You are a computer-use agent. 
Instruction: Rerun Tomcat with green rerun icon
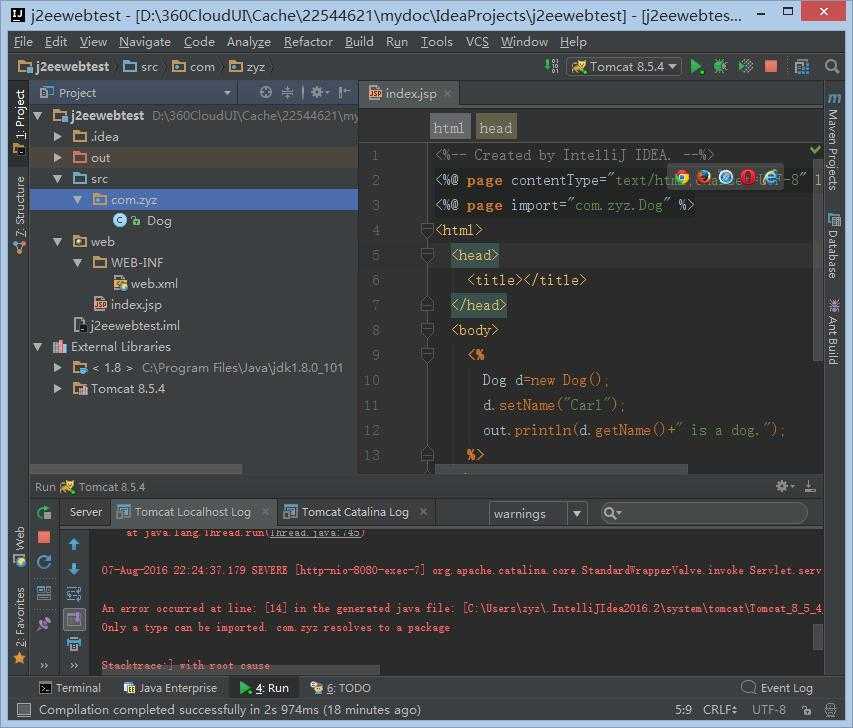tap(44, 513)
